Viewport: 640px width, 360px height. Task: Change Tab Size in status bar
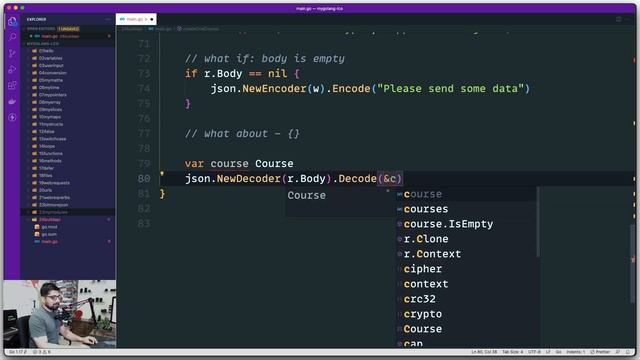[x=512, y=352]
